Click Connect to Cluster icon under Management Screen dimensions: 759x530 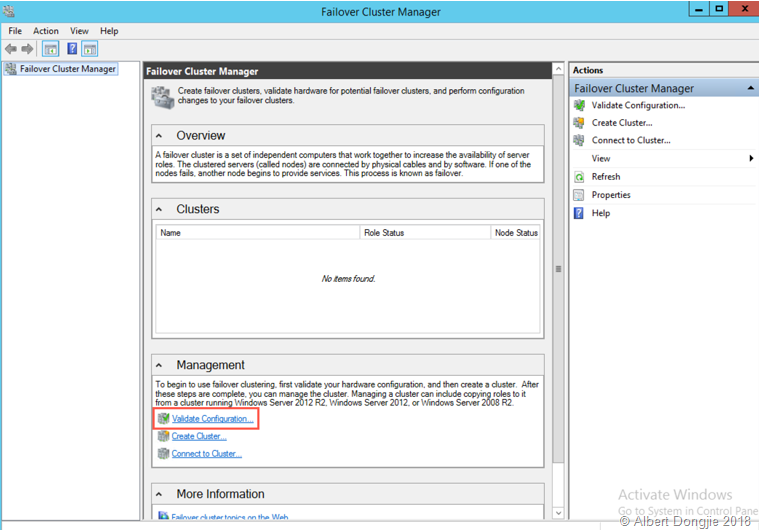coord(164,454)
